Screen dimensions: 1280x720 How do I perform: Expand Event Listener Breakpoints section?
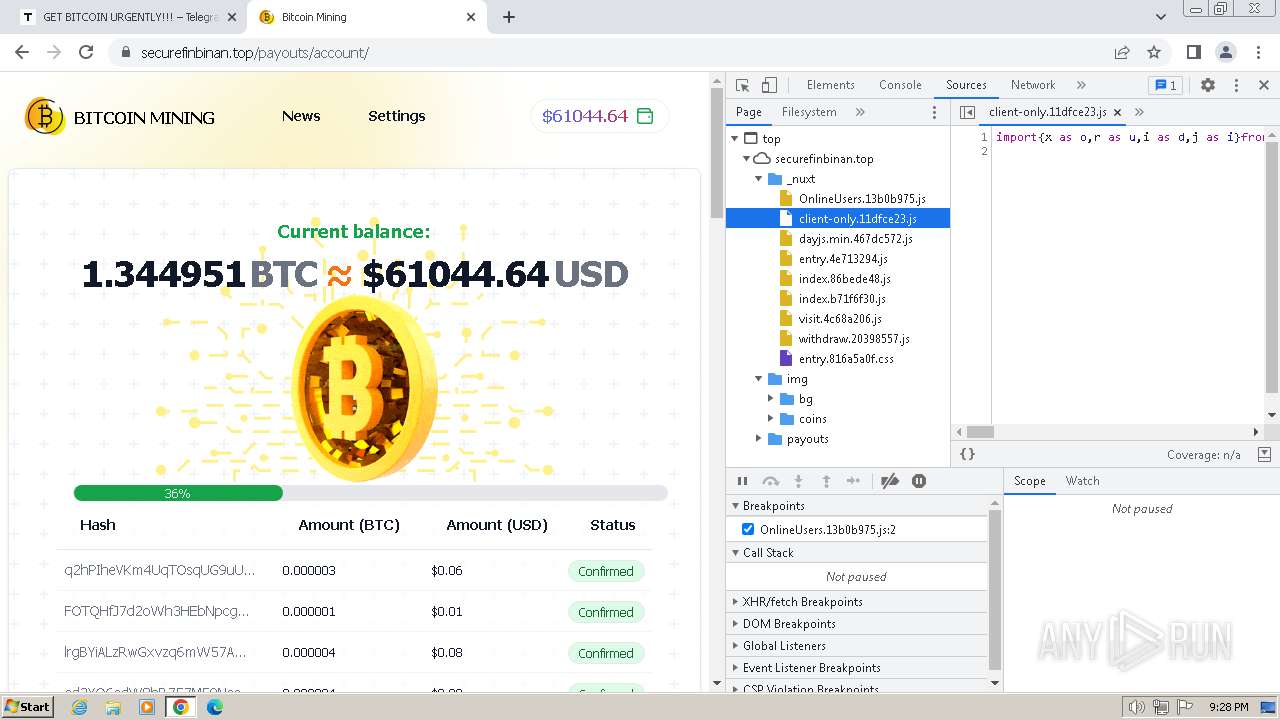[736, 668]
